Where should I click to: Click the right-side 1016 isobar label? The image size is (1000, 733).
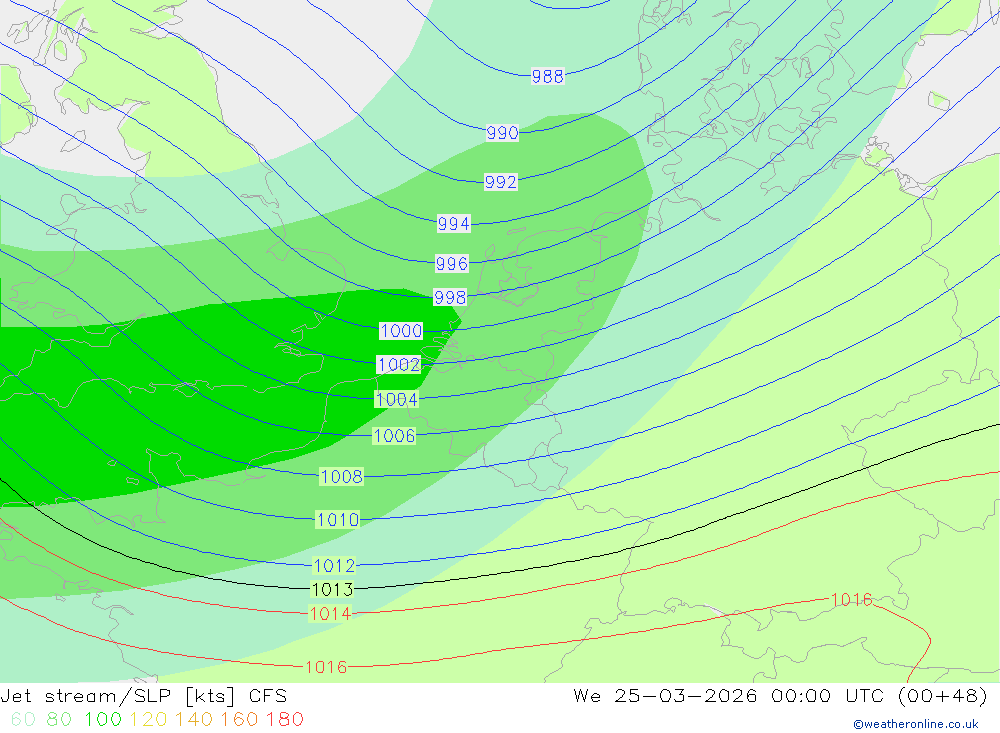(x=851, y=600)
